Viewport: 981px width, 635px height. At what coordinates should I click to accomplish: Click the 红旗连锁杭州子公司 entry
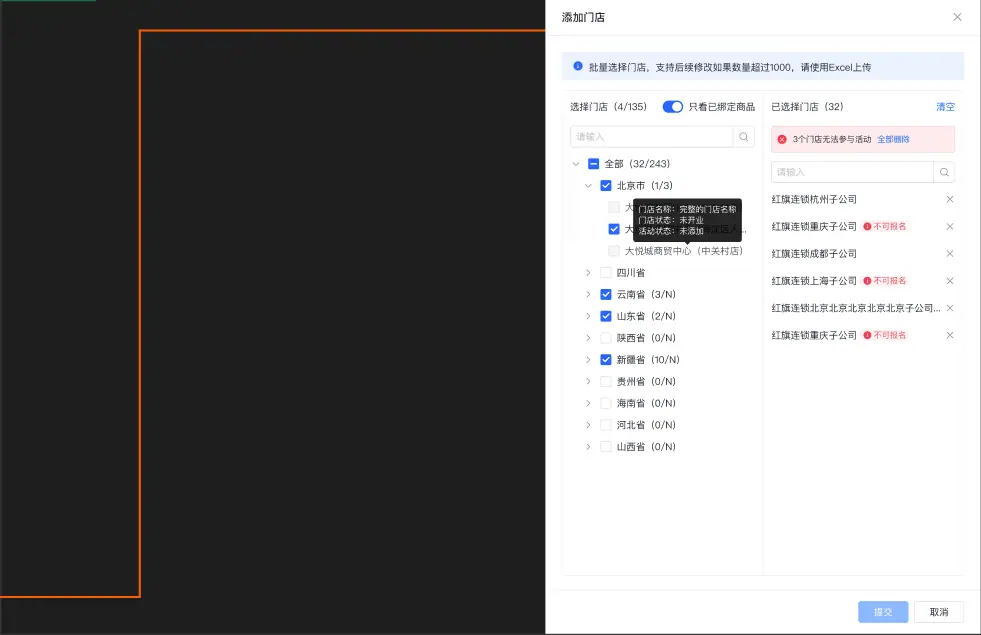coord(814,199)
